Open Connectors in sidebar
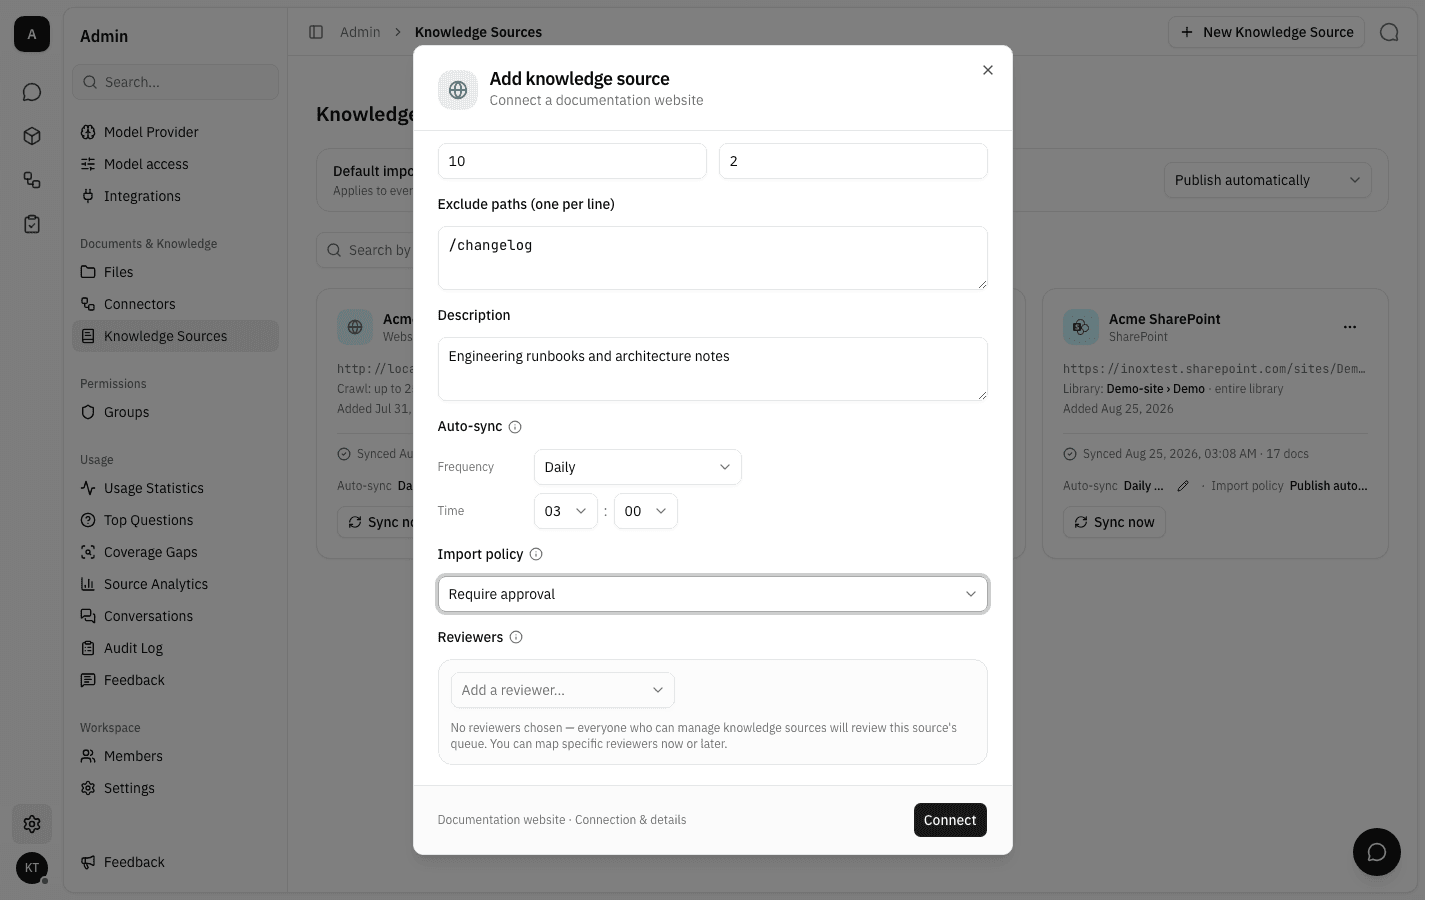Screen dimensions: 1440x900 (176, 304)
